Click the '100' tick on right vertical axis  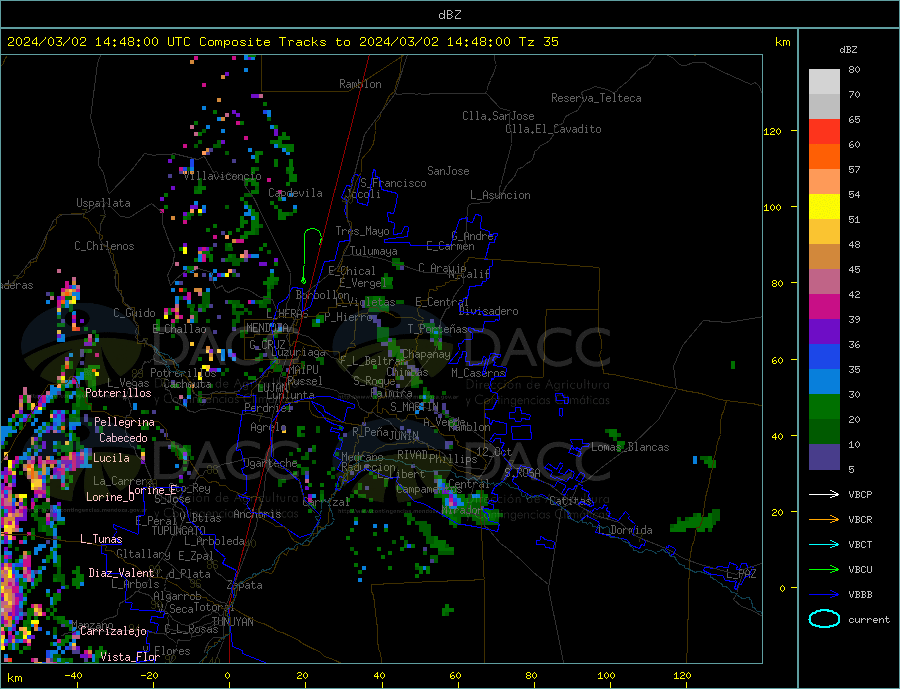(773, 207)
